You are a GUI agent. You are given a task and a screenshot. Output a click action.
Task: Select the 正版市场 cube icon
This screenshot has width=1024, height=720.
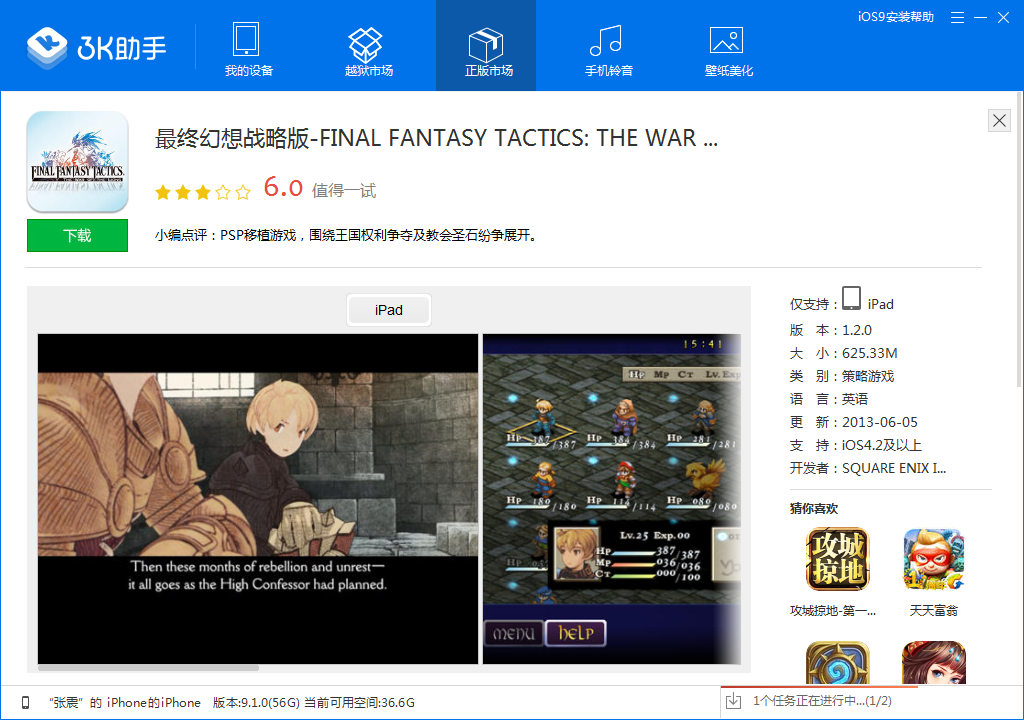coord(486,44)
